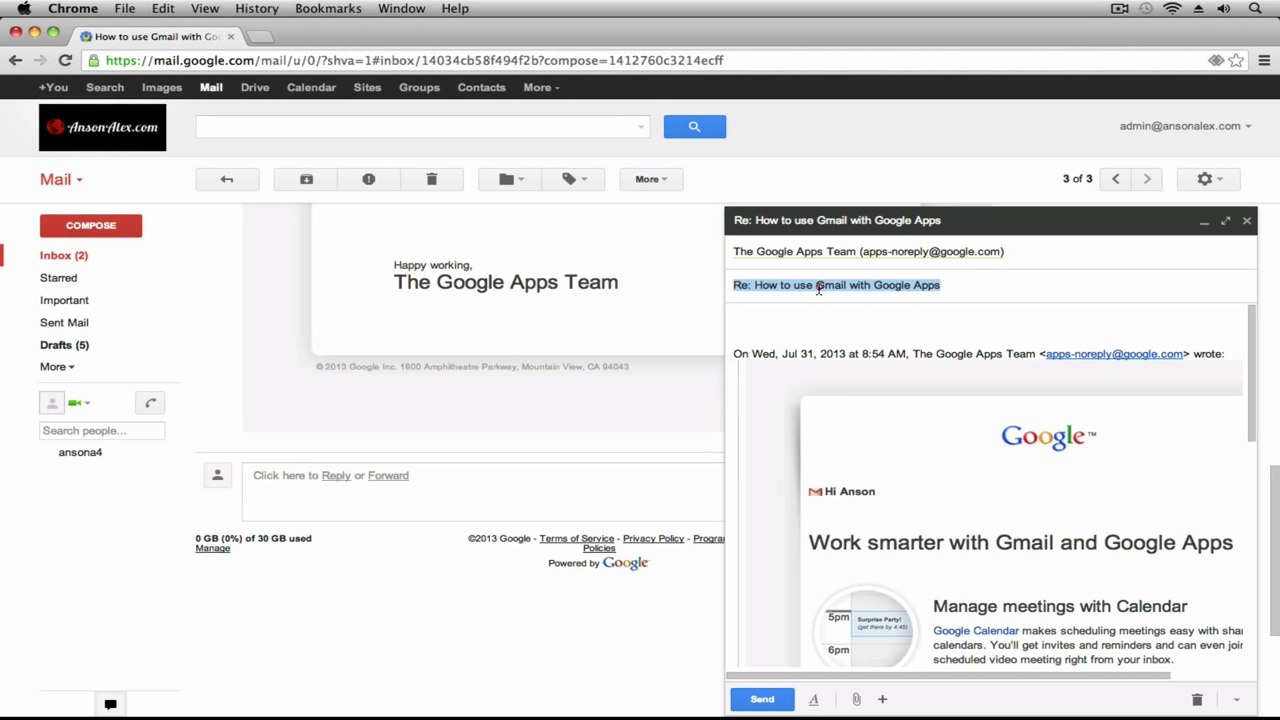Click the compose recipient field
Screen dimensions: 1280x720
[x=990, y=252]
